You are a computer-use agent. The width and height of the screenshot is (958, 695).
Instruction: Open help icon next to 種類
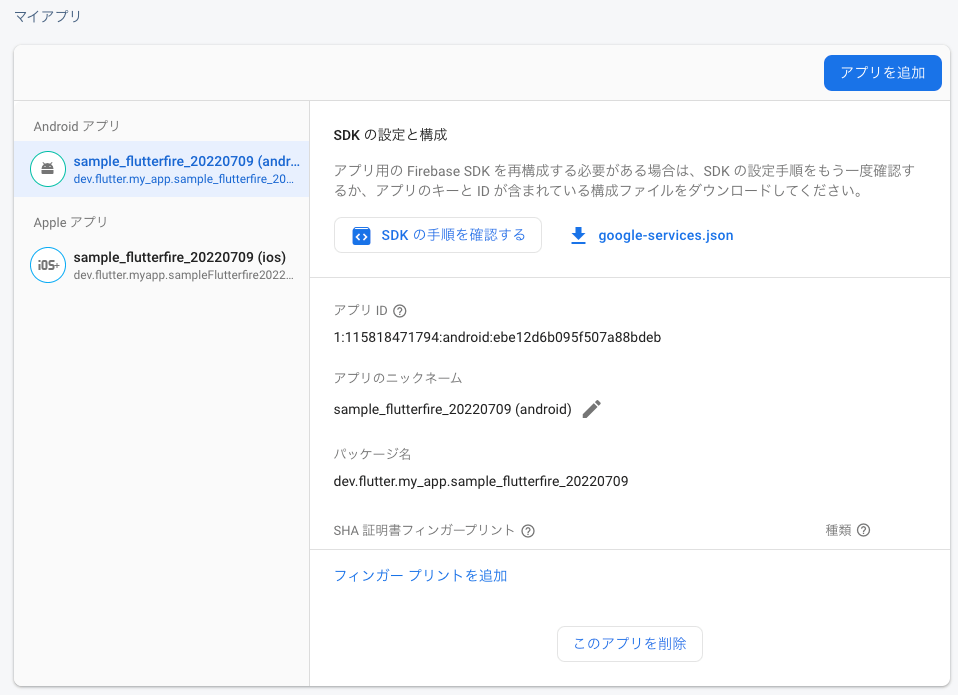point(863,530)
